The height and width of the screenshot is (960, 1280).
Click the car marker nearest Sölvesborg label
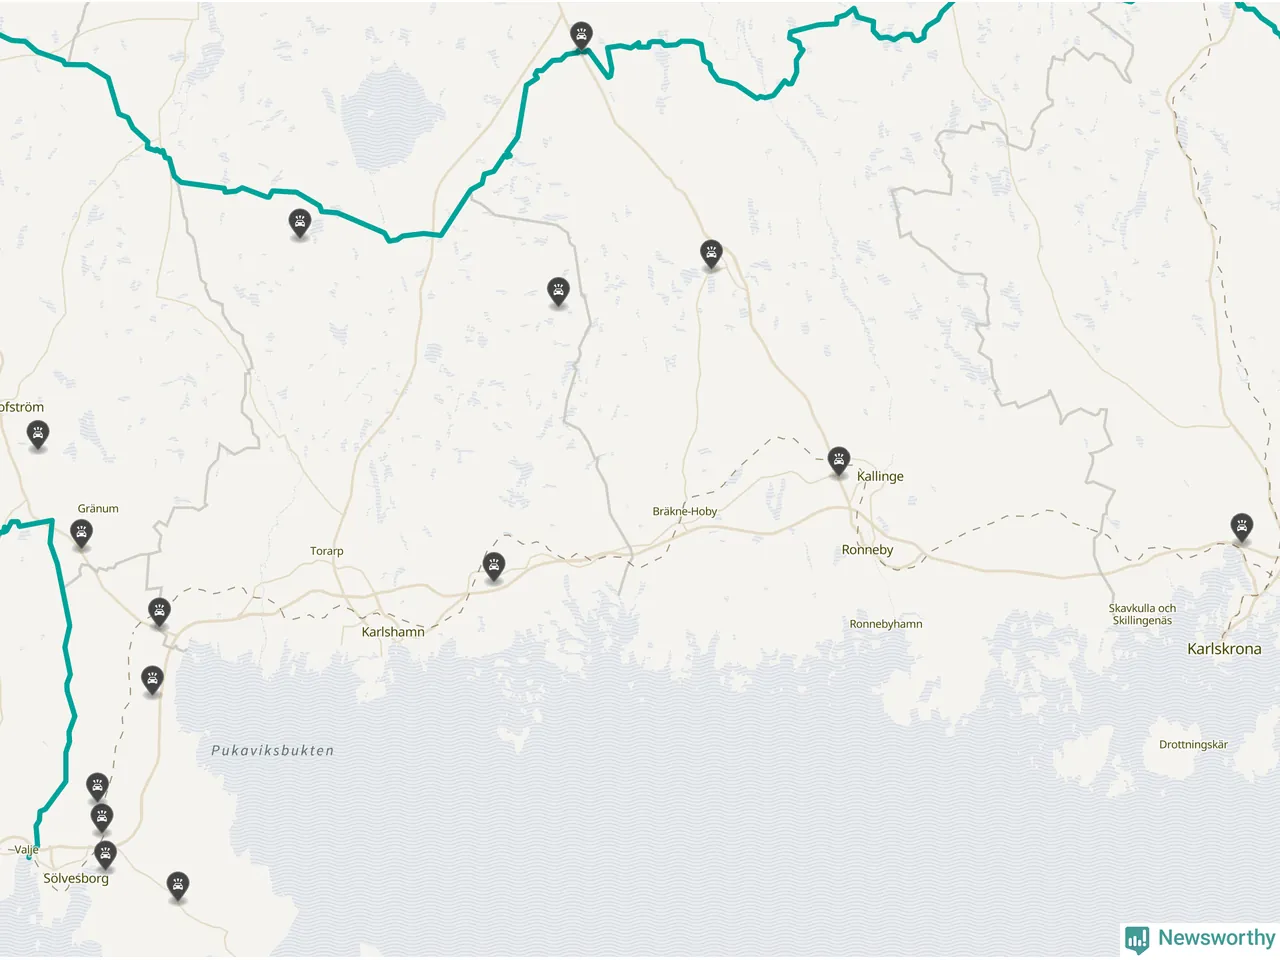[105, 855]
